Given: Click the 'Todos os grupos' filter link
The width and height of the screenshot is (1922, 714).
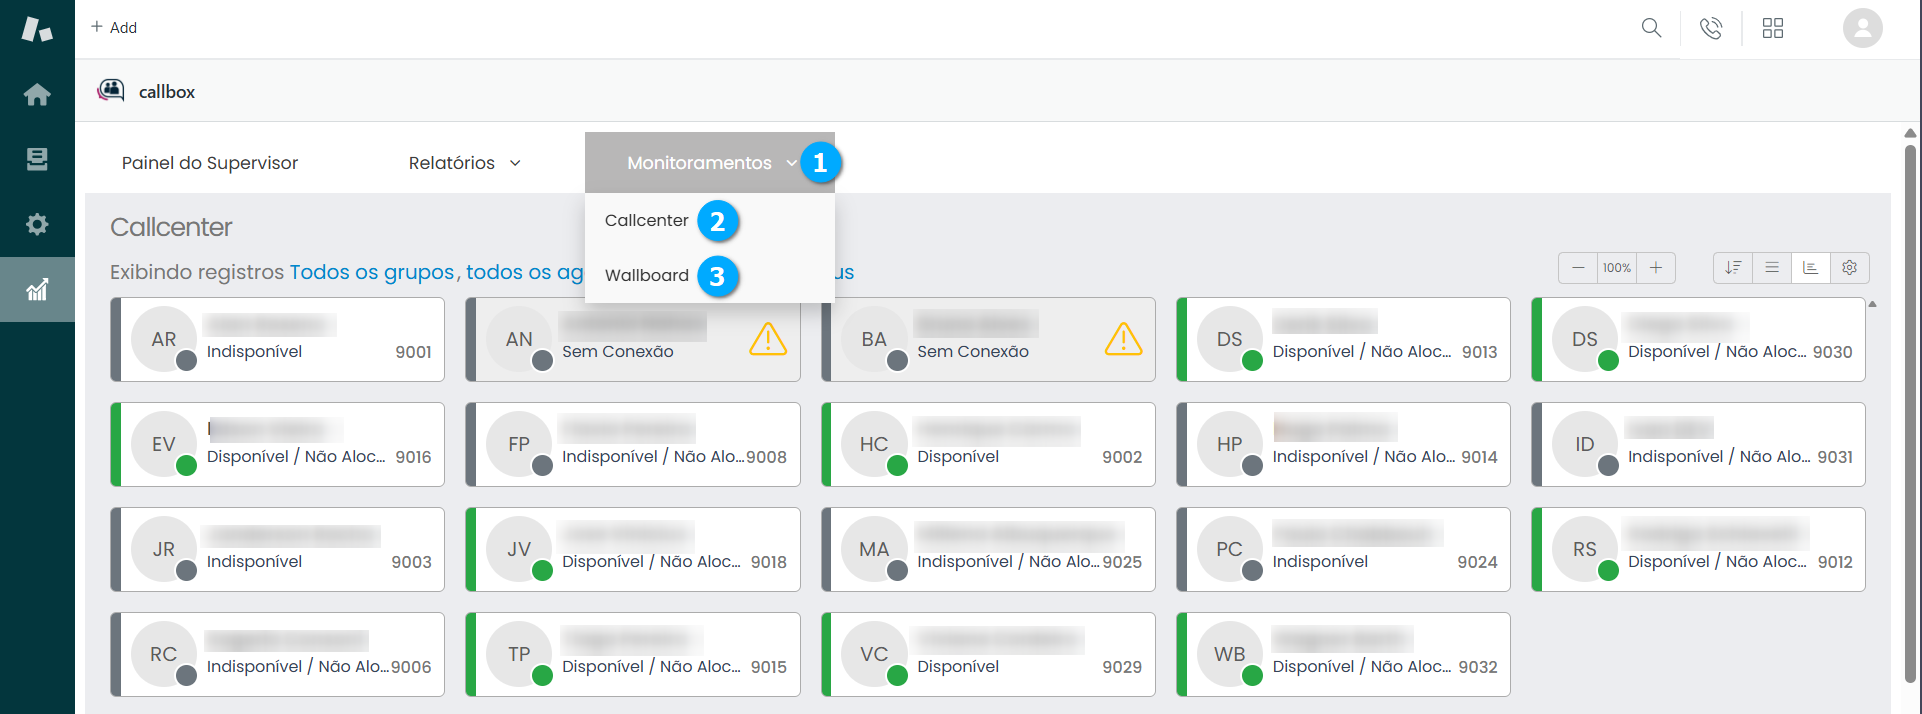Looking at the screenshot, I should pyautogui.click(x=372, y=272).
